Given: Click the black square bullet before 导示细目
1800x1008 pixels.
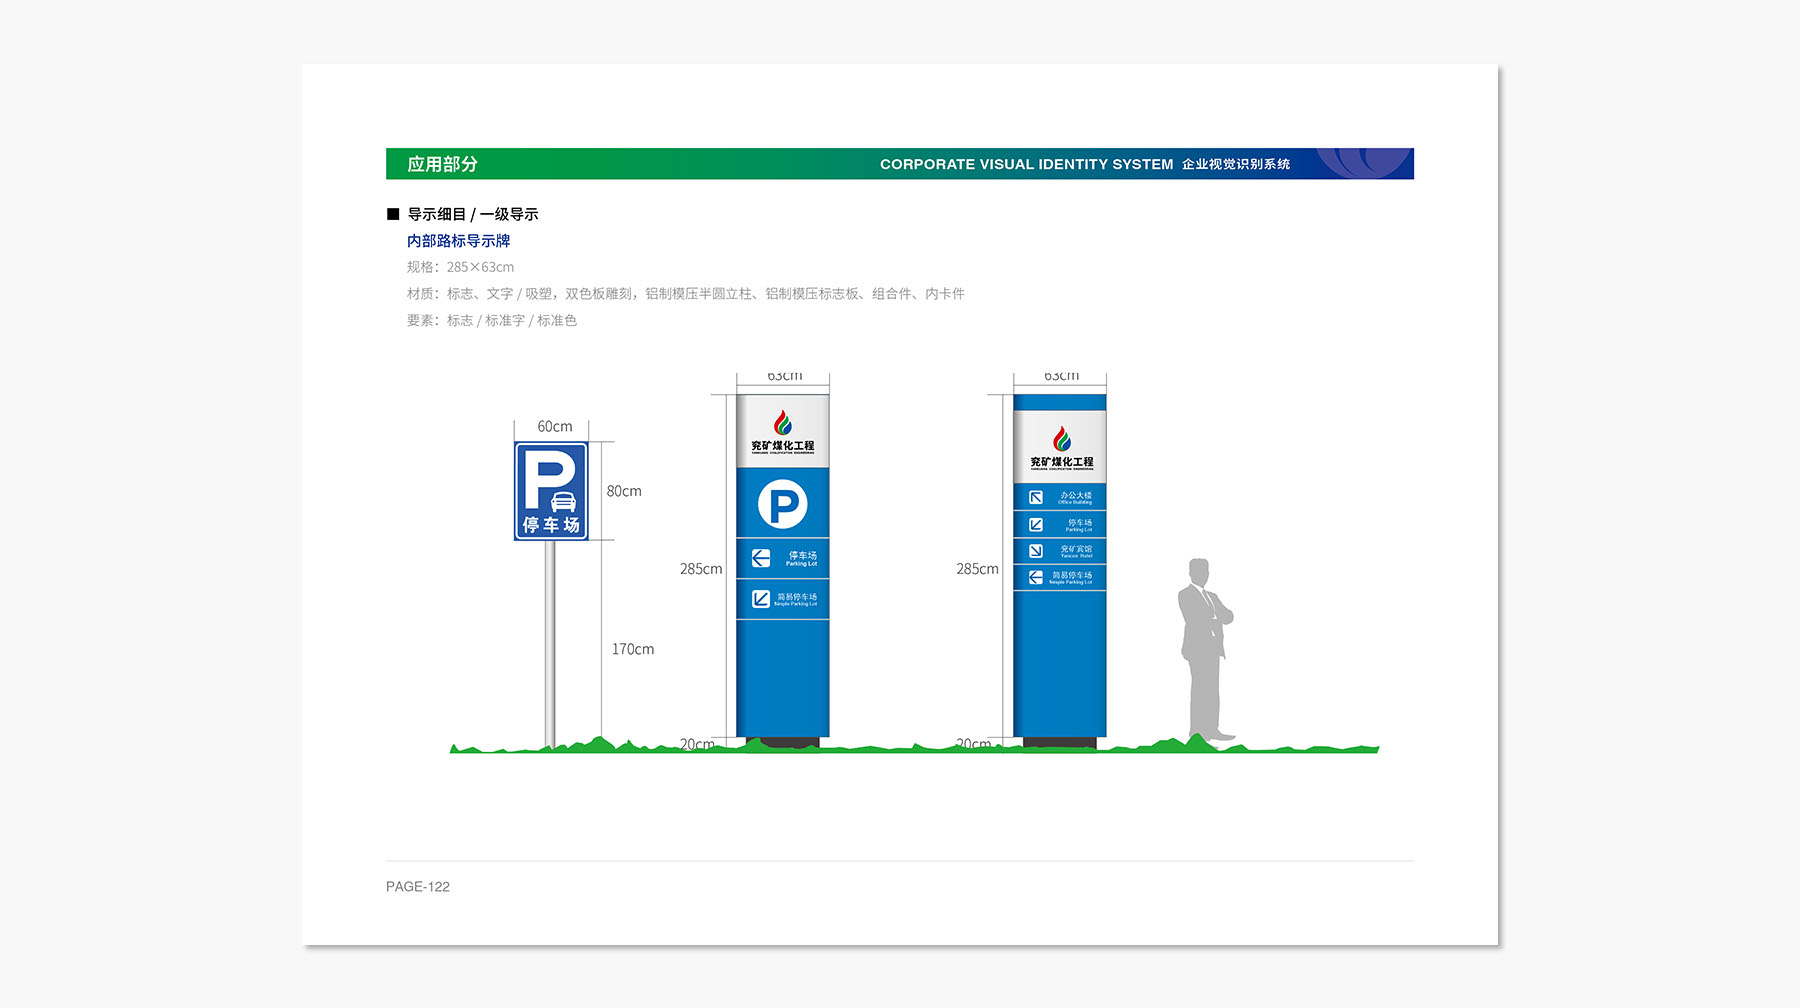Looking at the screenshot, I should (x=393, y=214).
